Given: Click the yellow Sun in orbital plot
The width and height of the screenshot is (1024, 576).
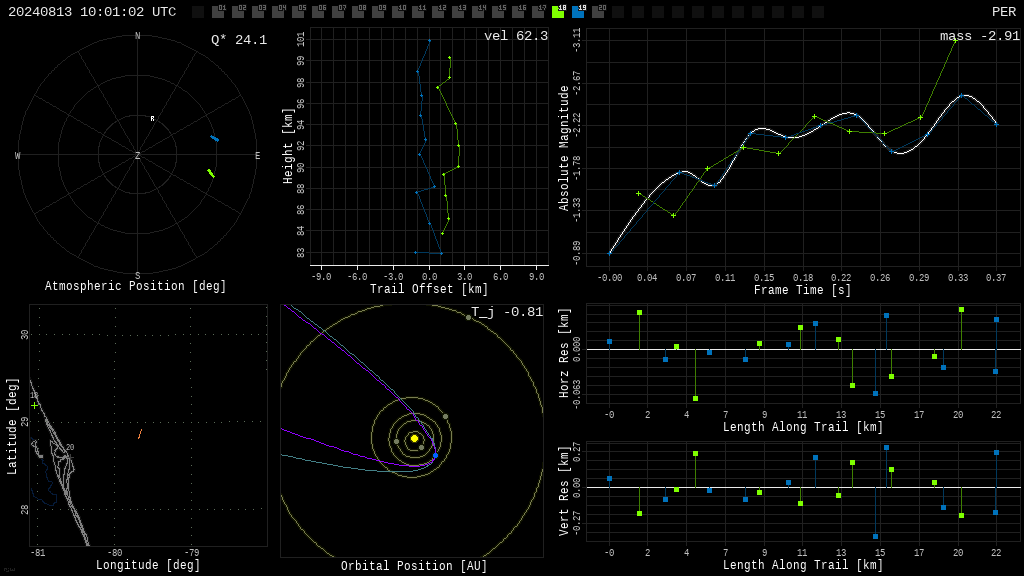Looking at the screenshot, I should [414, 438].
